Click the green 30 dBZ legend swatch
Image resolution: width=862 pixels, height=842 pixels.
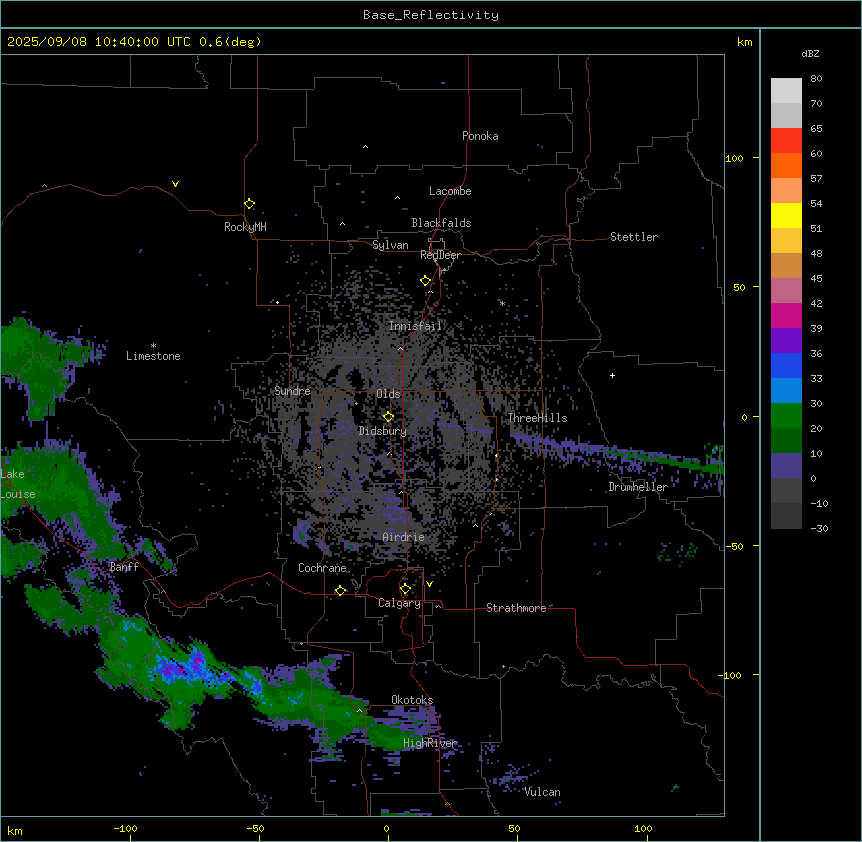pyautogui.click(x=786, y=415)
